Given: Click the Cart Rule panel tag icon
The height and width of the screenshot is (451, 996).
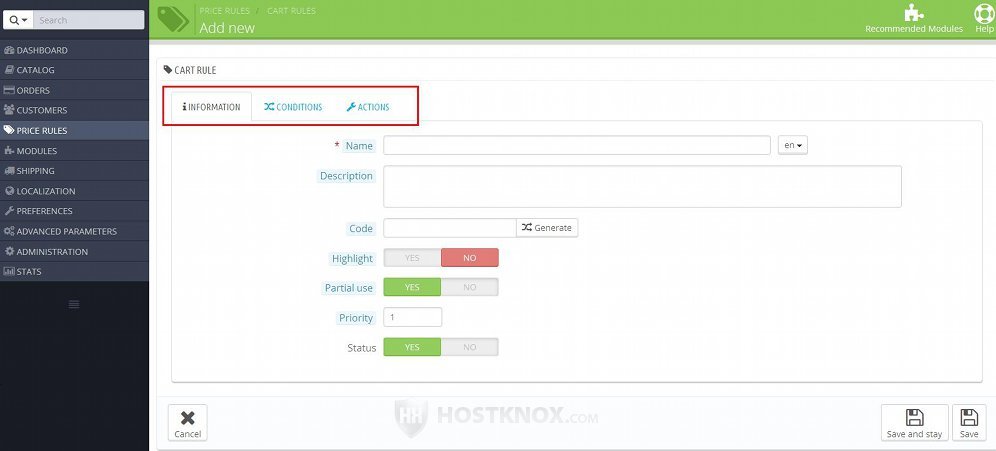Looking at the screenshot, I should (x=168, y=69).
